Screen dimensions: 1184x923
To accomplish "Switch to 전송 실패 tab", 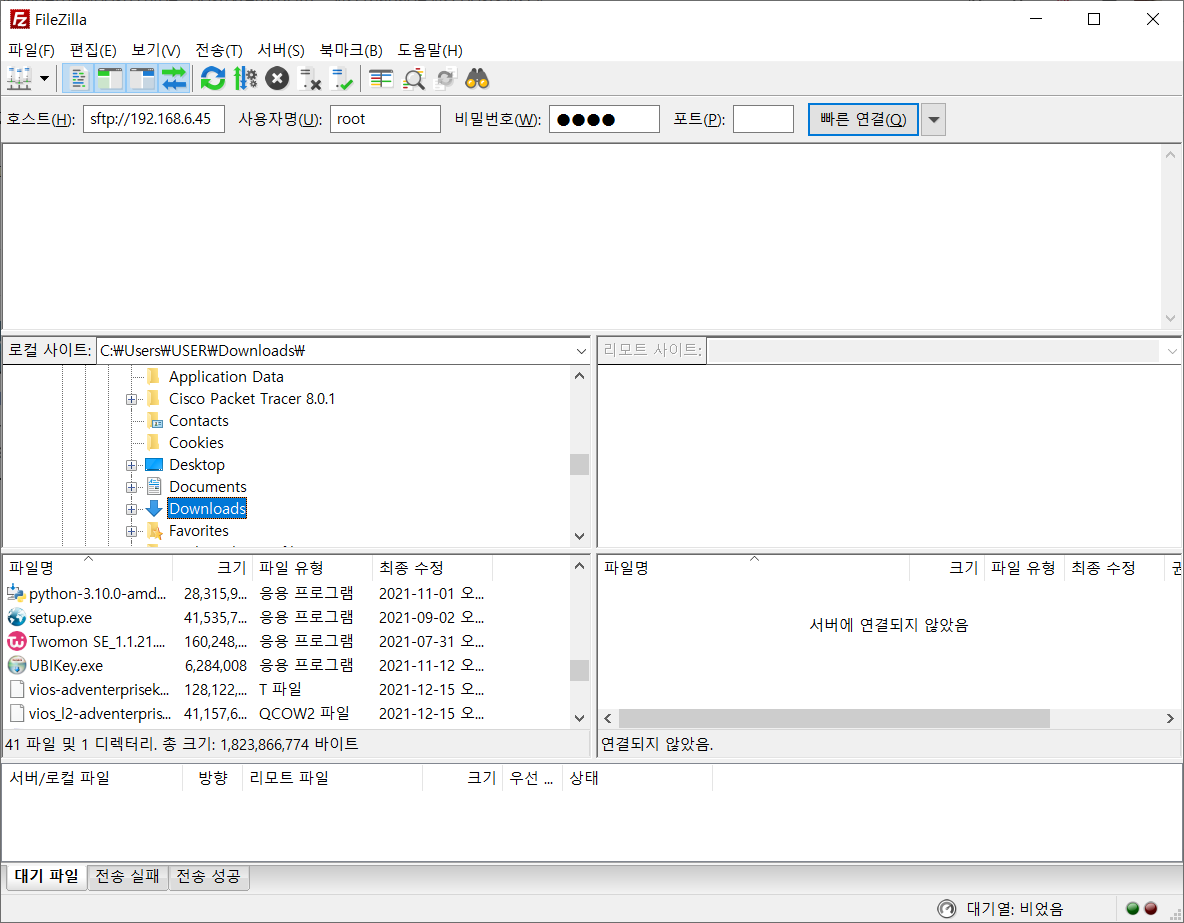I will click(127, 876).
